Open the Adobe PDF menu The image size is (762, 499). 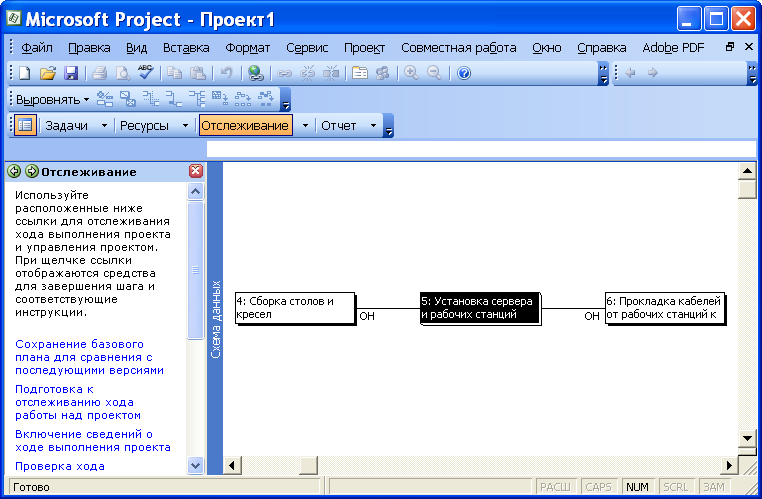[x=673, y=48]
